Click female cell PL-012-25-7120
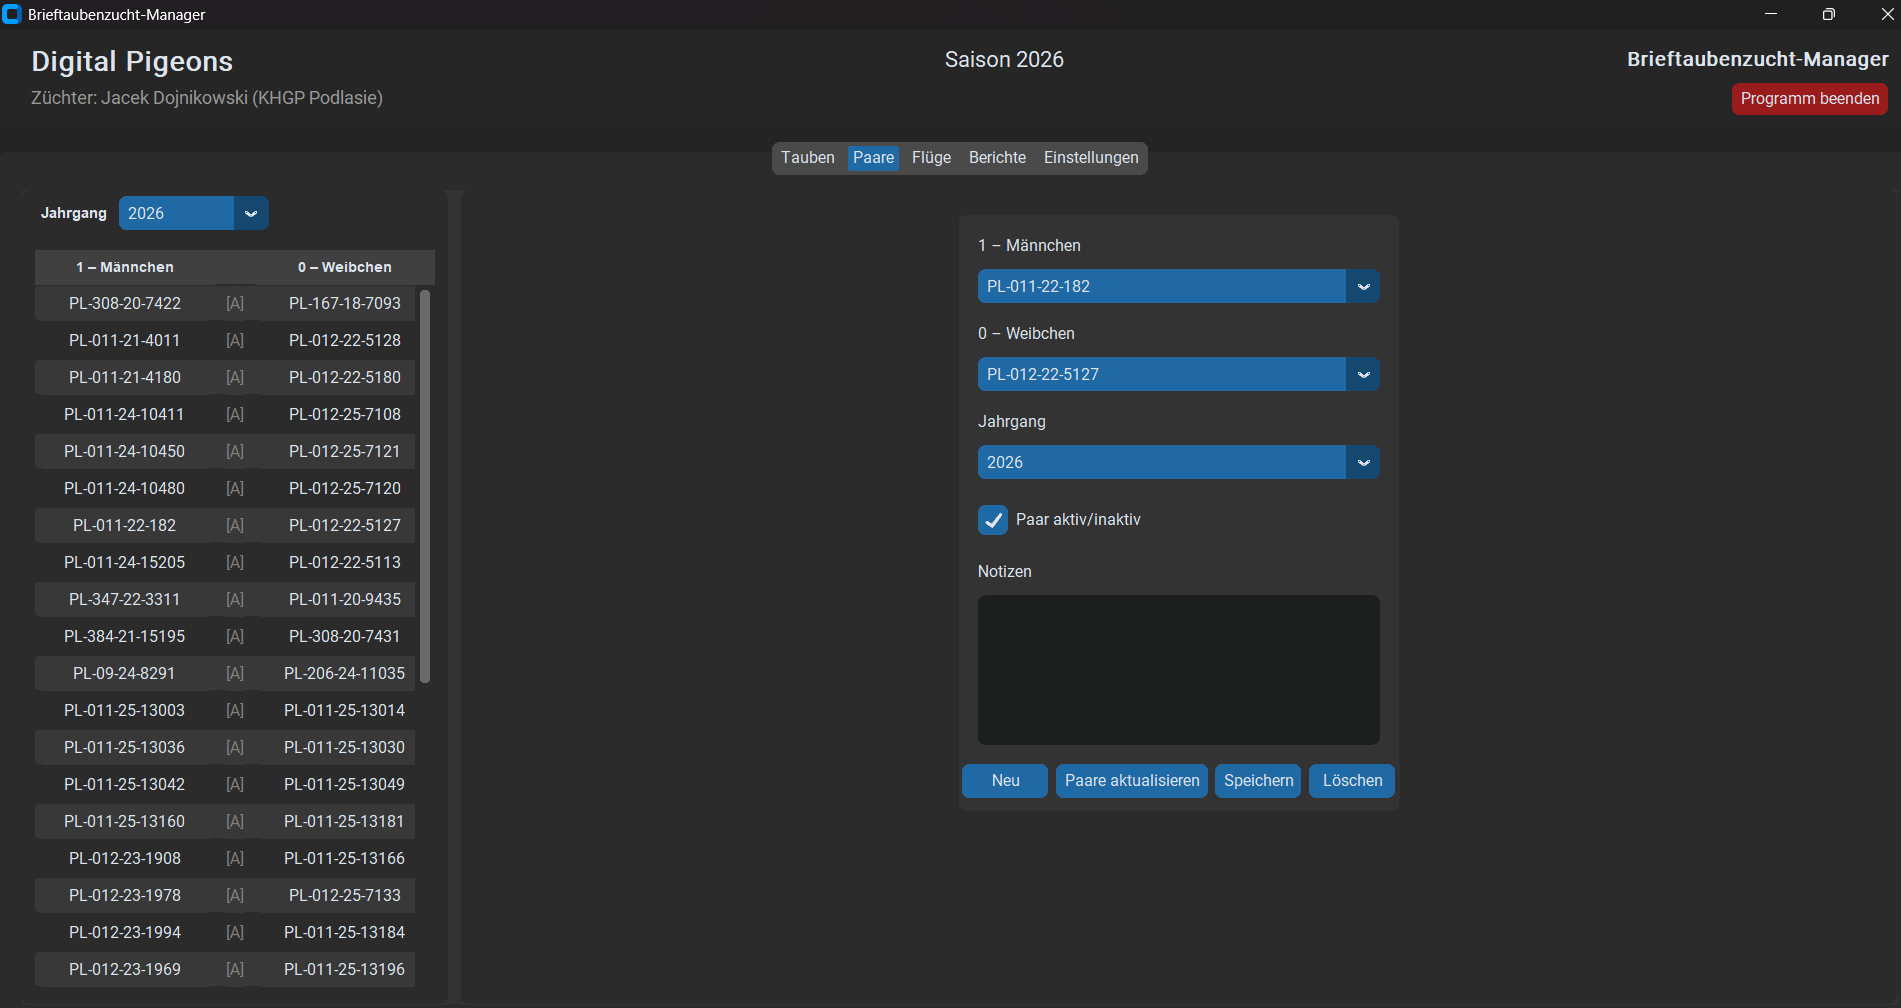 click(345, 488)
